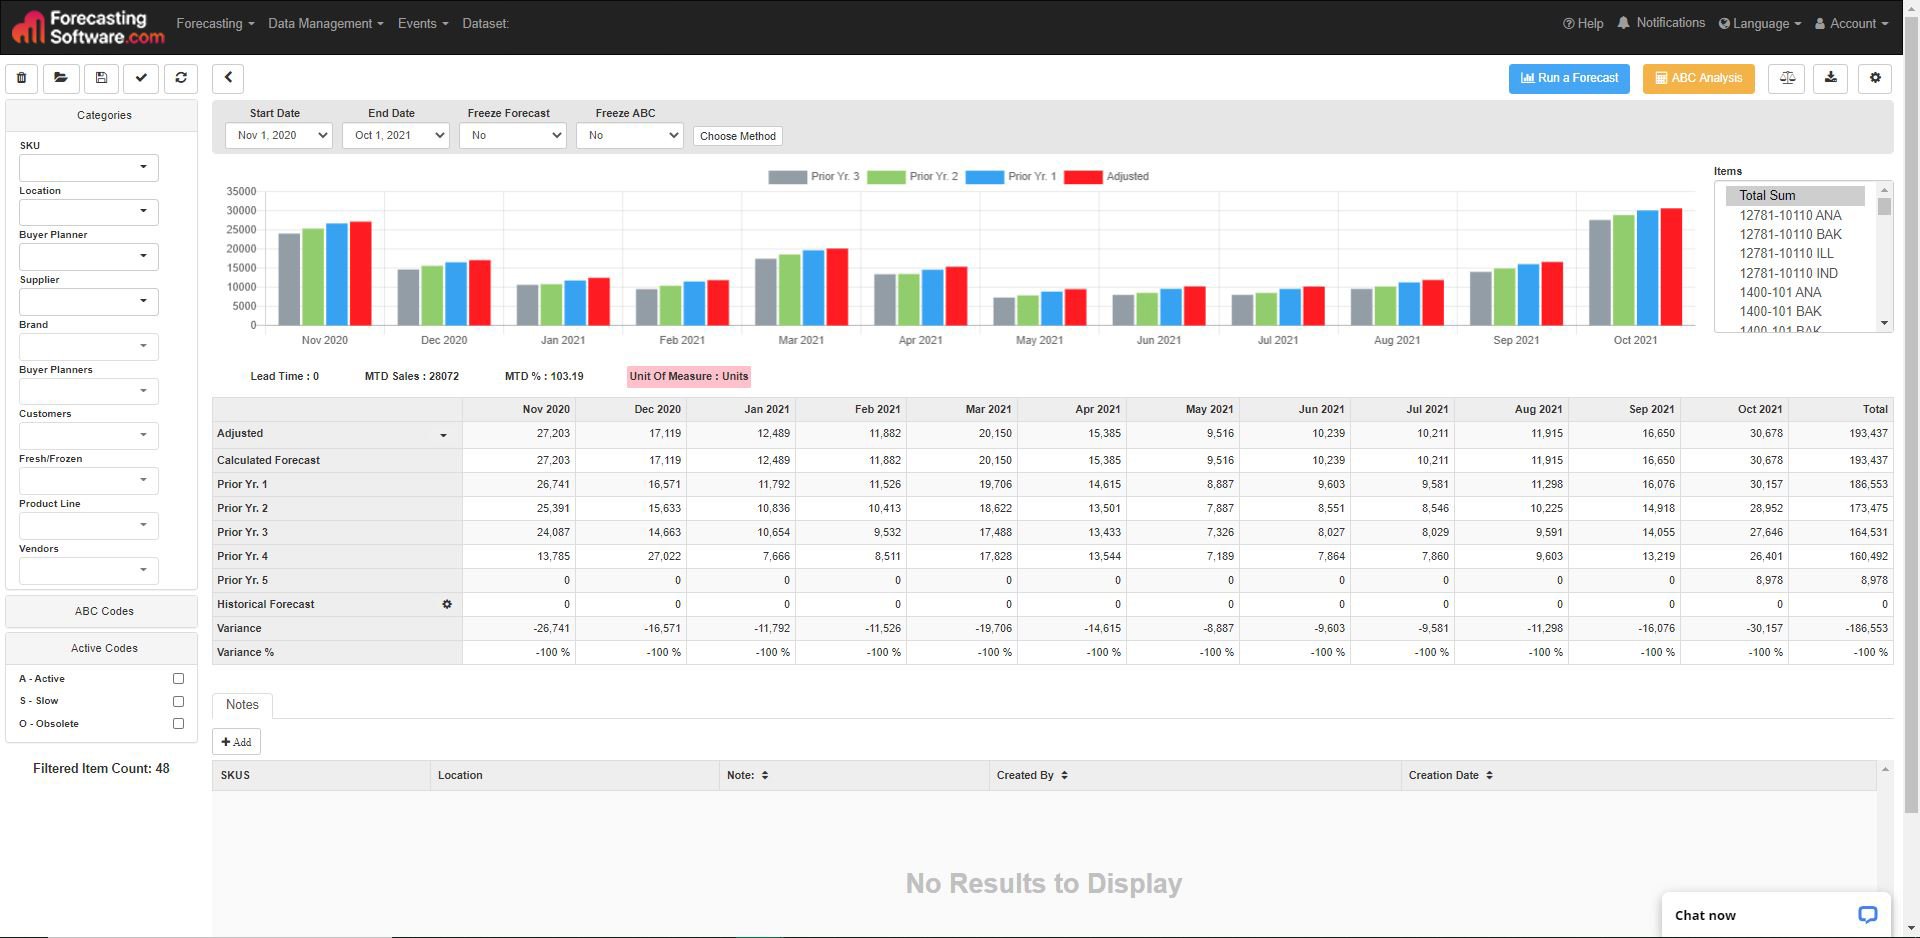Switch to the Notes tab

pyautogui.click(x=242, y=705)
